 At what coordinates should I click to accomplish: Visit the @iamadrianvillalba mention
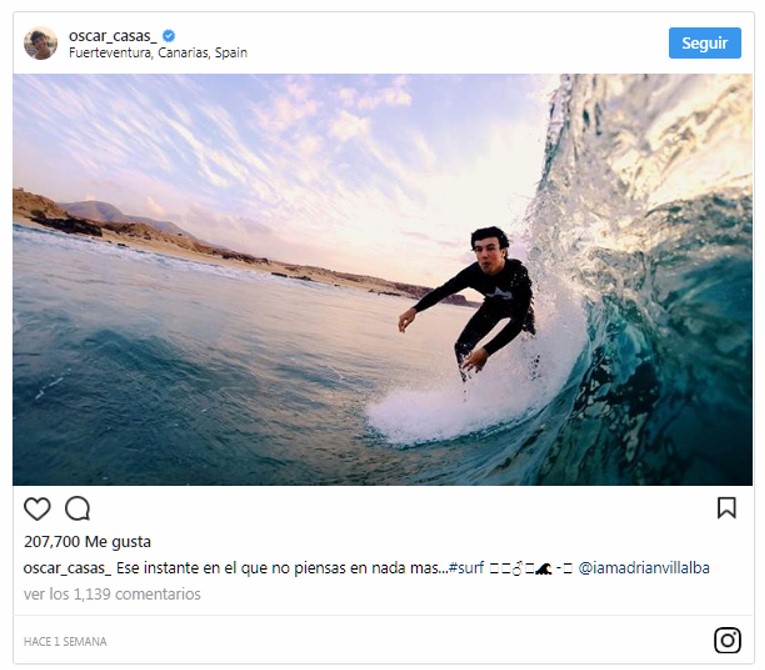click(x=644, y=568)
